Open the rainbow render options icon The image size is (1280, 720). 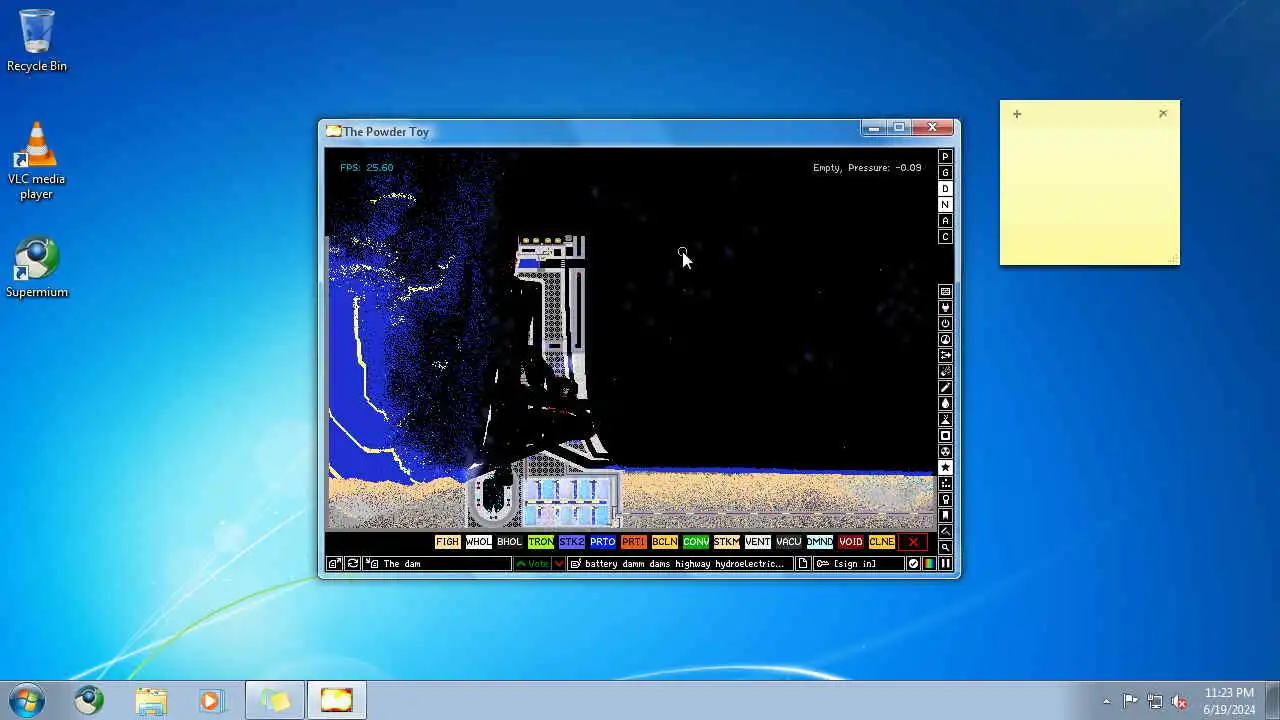(x=929, y=564)
